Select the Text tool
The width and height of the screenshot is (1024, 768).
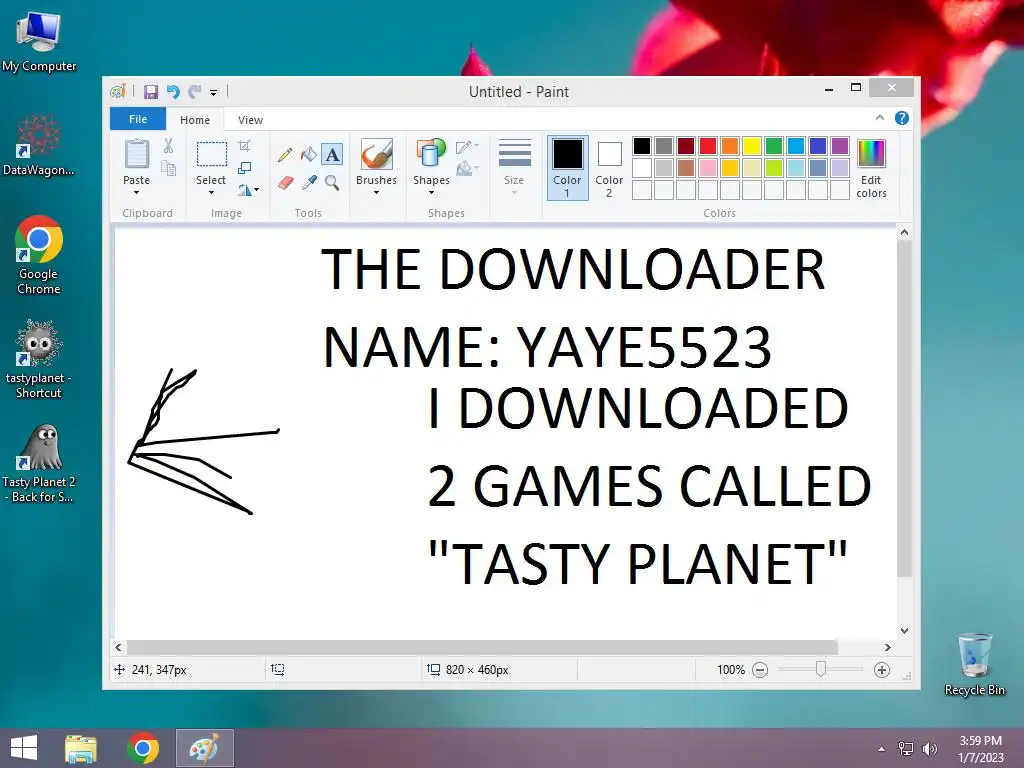[x=332, y=154]
